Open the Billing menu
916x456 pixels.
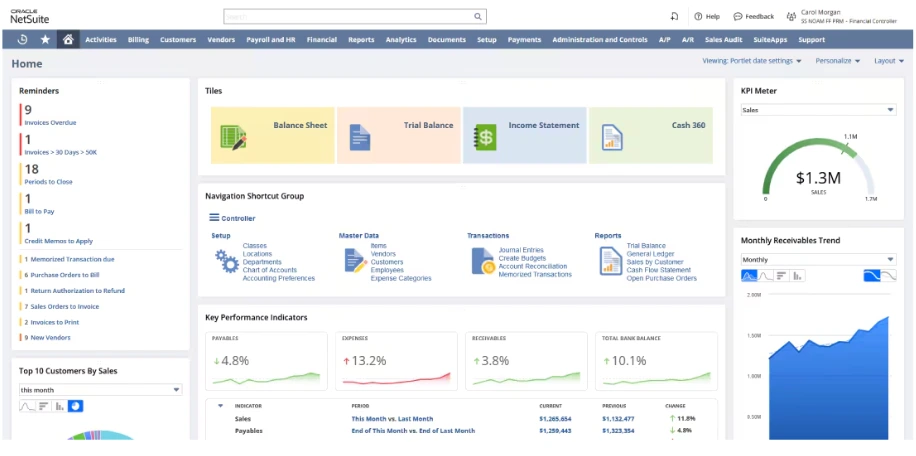[x=138, y=40]
